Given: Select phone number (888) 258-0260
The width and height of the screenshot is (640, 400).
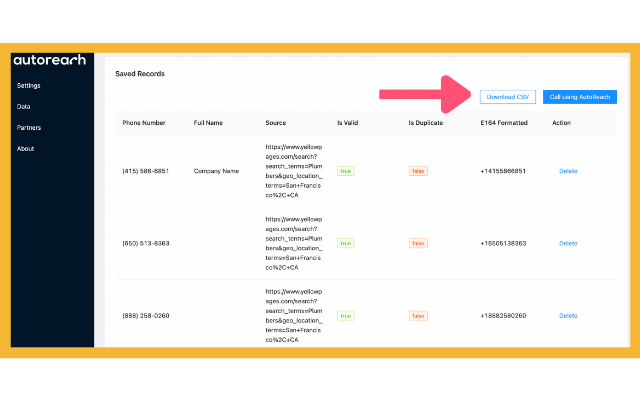Looking at the screenshot, I should (x=146, y=316).
